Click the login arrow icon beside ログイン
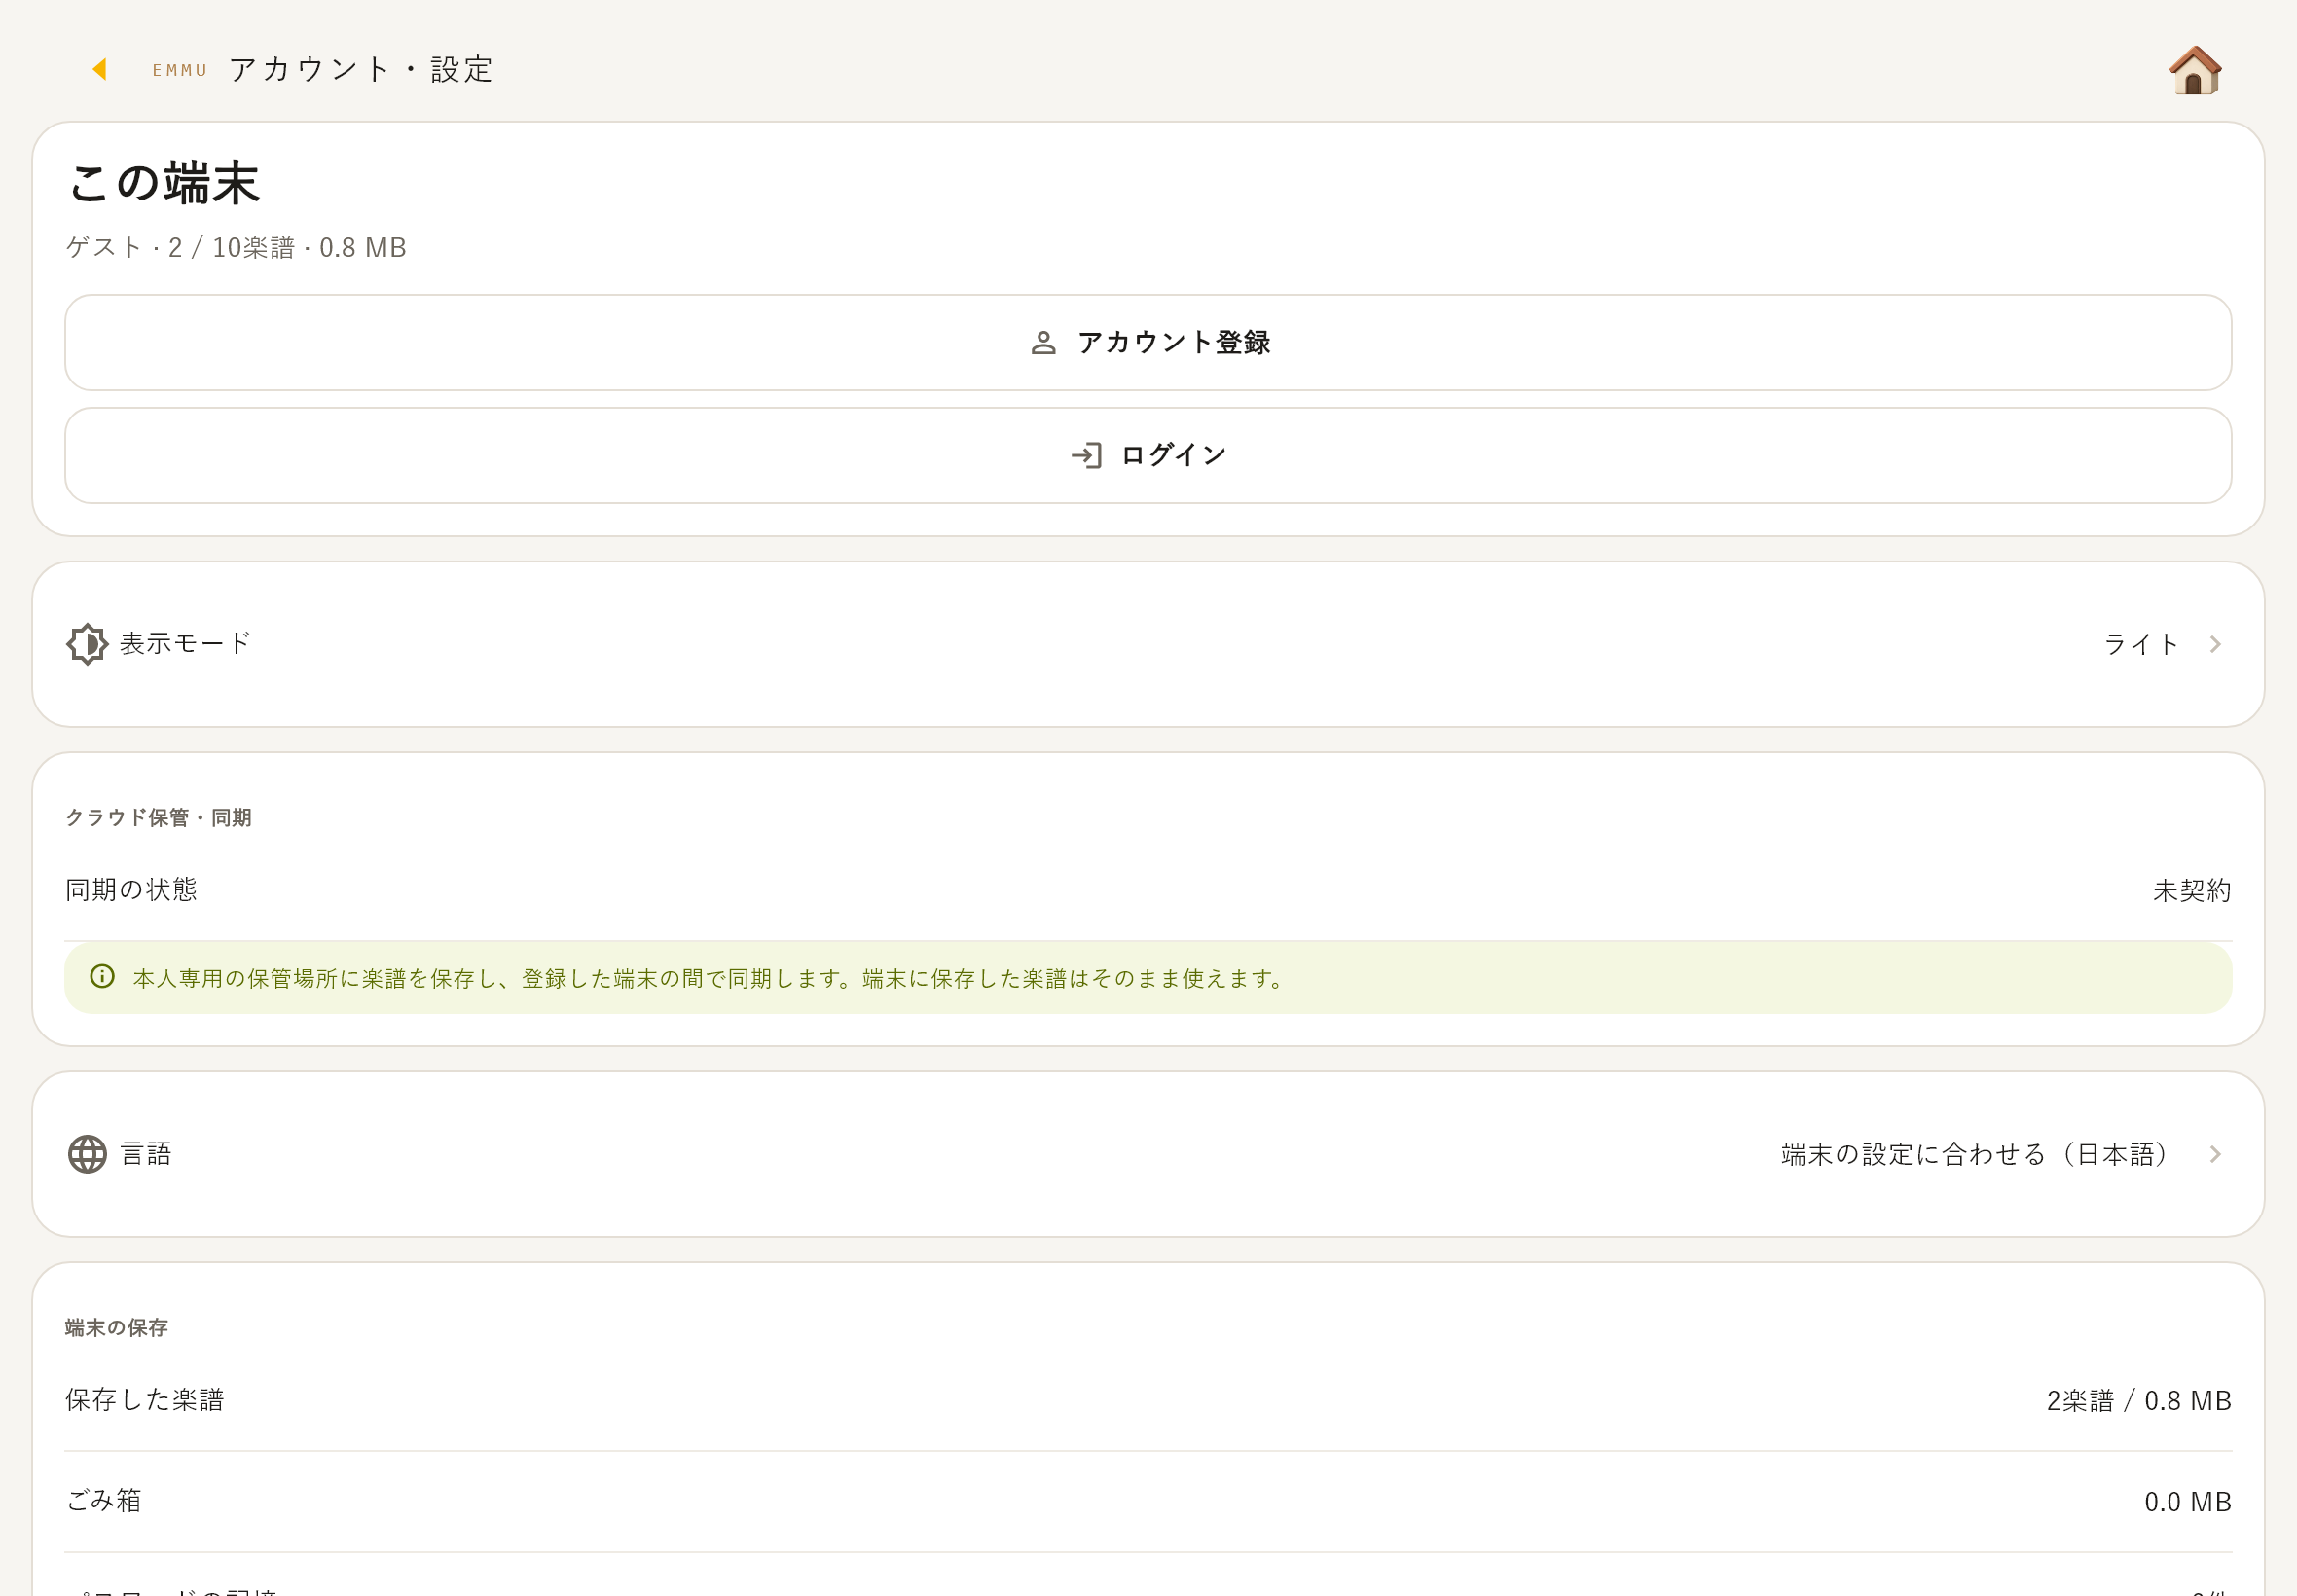The image size is (2297, 1596). [1086, 456]
